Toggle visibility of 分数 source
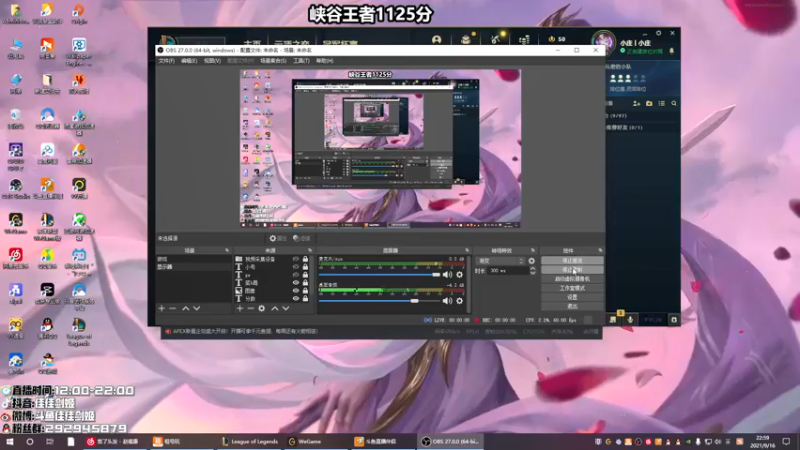 295,298
